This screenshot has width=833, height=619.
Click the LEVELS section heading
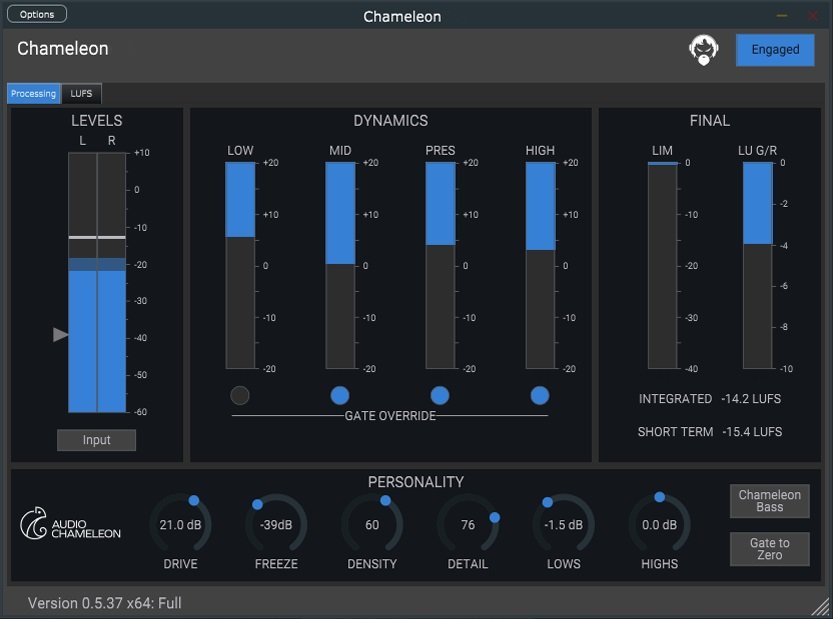(97, 121)
